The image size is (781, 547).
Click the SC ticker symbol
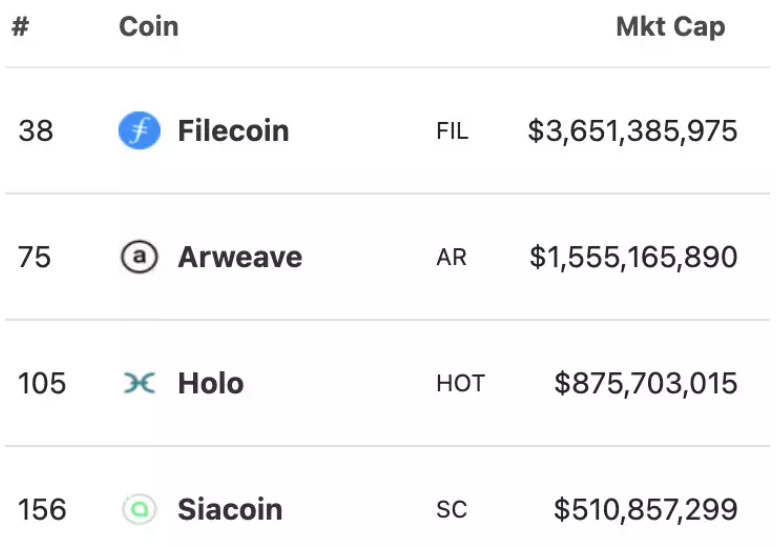[x=451, y=510]
